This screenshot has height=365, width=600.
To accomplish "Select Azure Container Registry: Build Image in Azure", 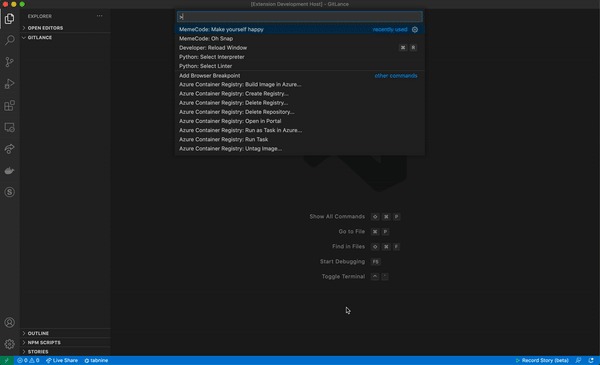I will 300,85.
